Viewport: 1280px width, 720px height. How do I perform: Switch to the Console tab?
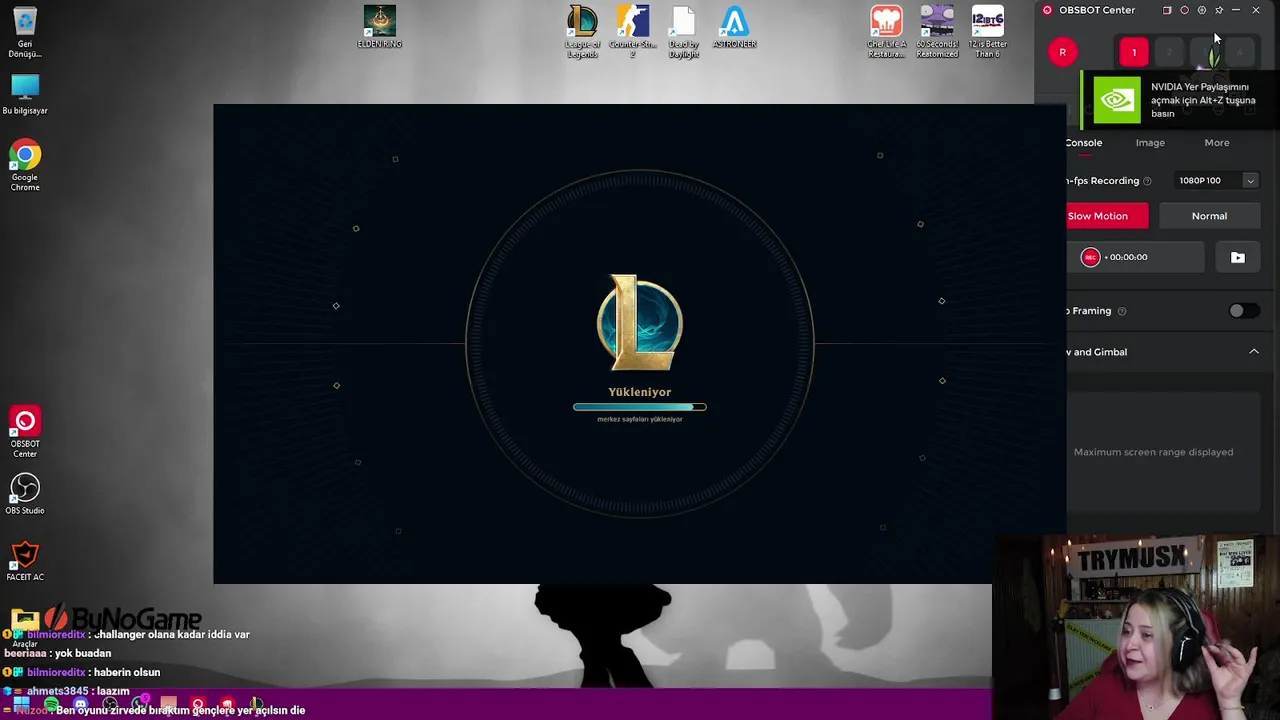click(1083, 143)
